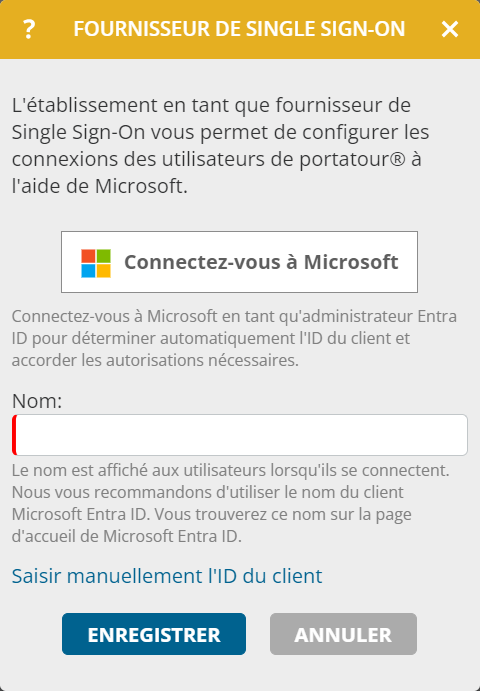Click the Connectez-vous à Microsoft button text
This screenshot has height=691, width=480.
(261, 262)
